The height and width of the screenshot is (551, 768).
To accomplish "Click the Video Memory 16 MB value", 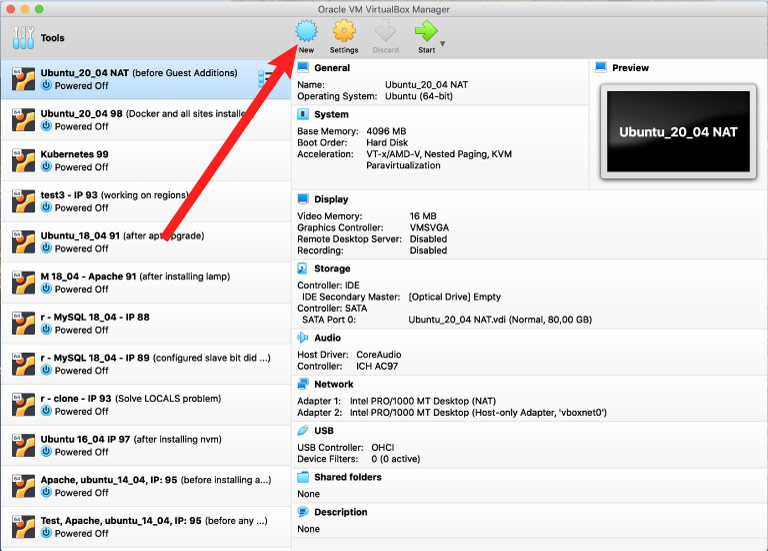I will tap(423, 216).
